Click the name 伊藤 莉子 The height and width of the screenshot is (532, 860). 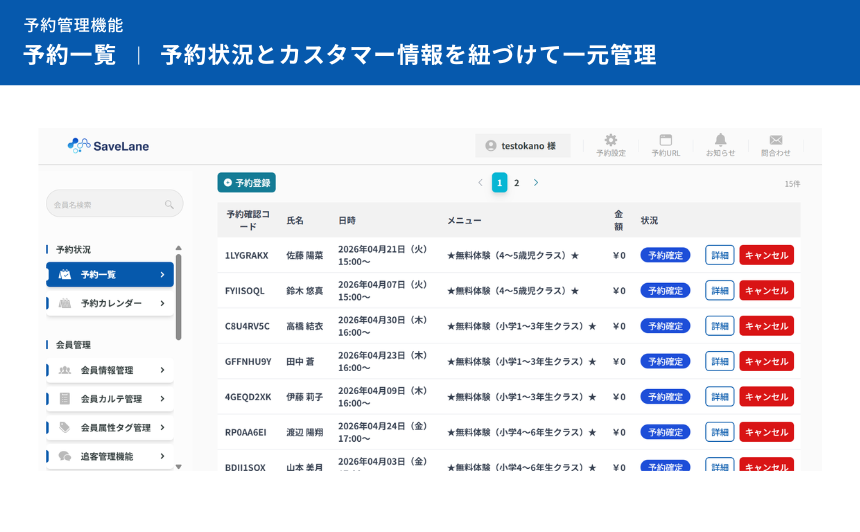[x=304, y=397]
